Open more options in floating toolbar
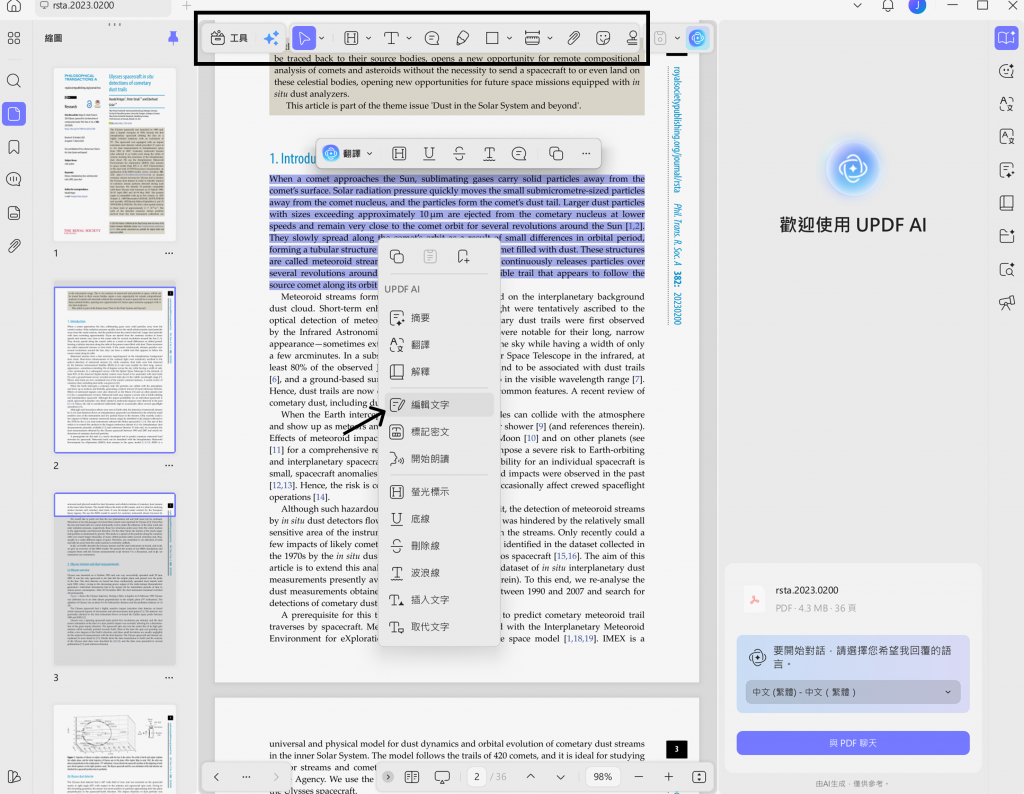 [586, 153]
